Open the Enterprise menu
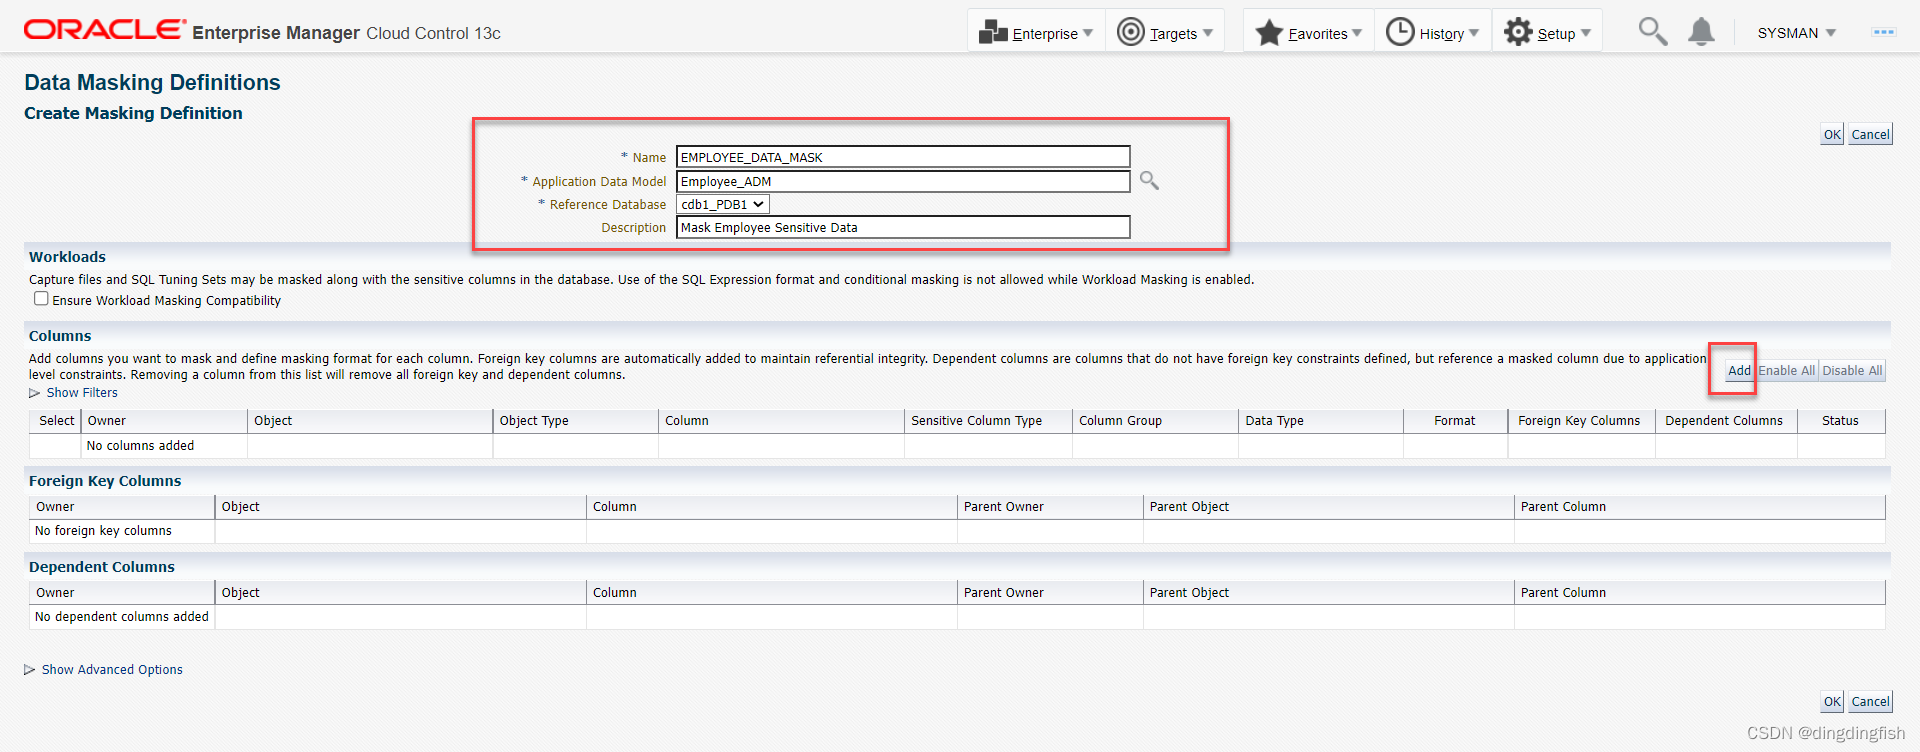 pyautogui.click(x=1036, y=33)
